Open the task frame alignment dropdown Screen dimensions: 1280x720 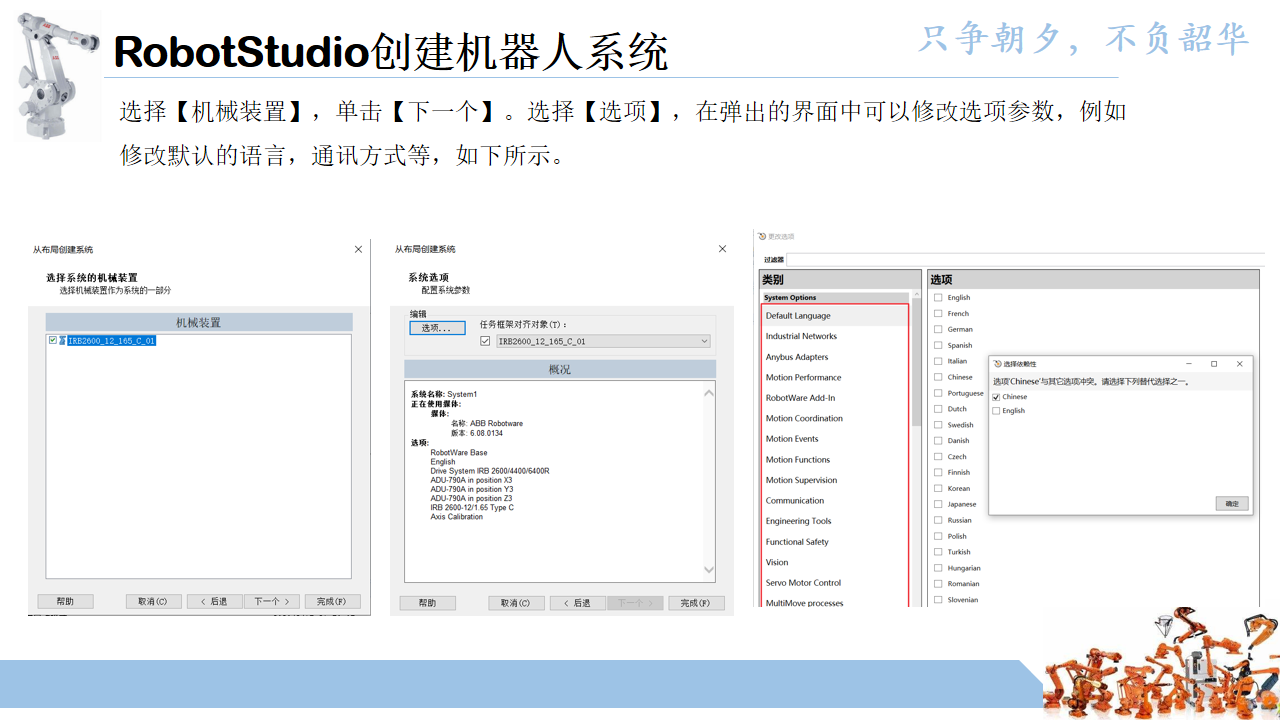coord(704,340)
